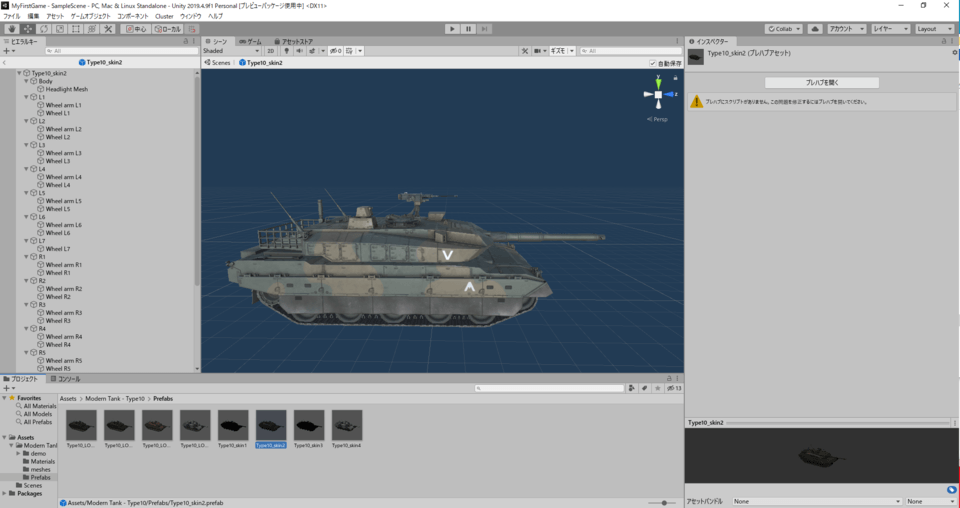Open the Collab button

[783, 29]
